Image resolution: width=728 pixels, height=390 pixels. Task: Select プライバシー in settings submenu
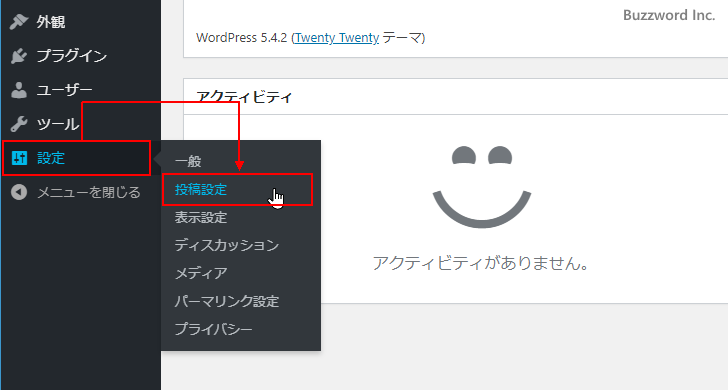click(x=240, y=329)
